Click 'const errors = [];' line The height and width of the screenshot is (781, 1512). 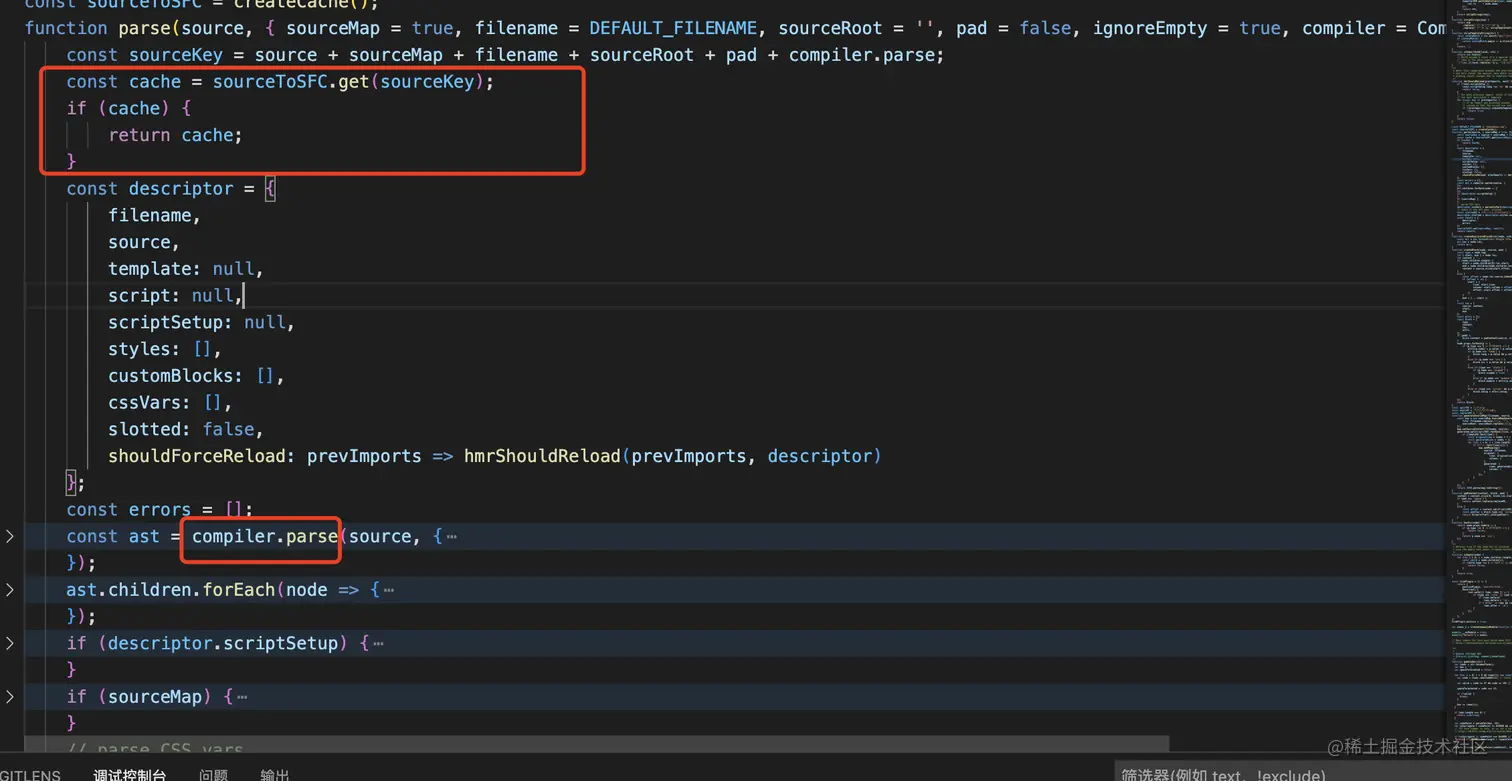[x=160, y=510]
